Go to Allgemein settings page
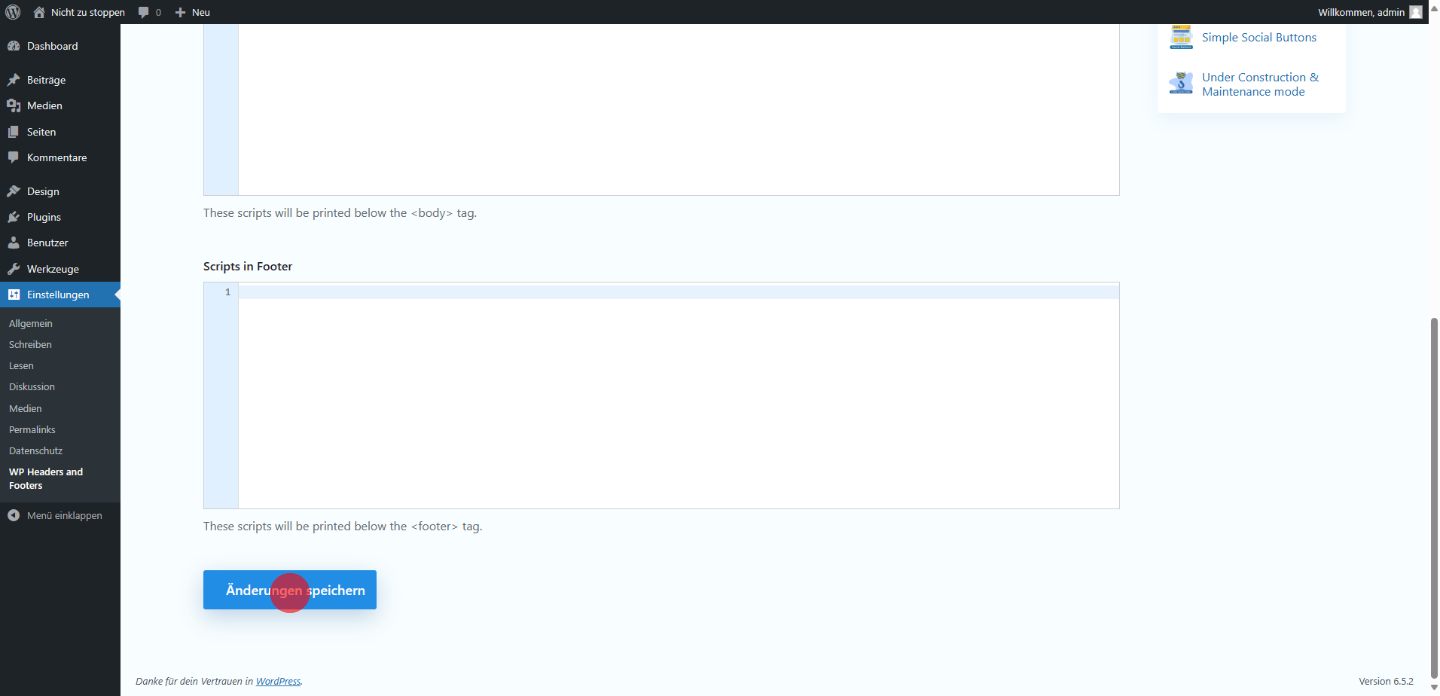Screen dimensions: 1440x696 (x=31, y=324)
